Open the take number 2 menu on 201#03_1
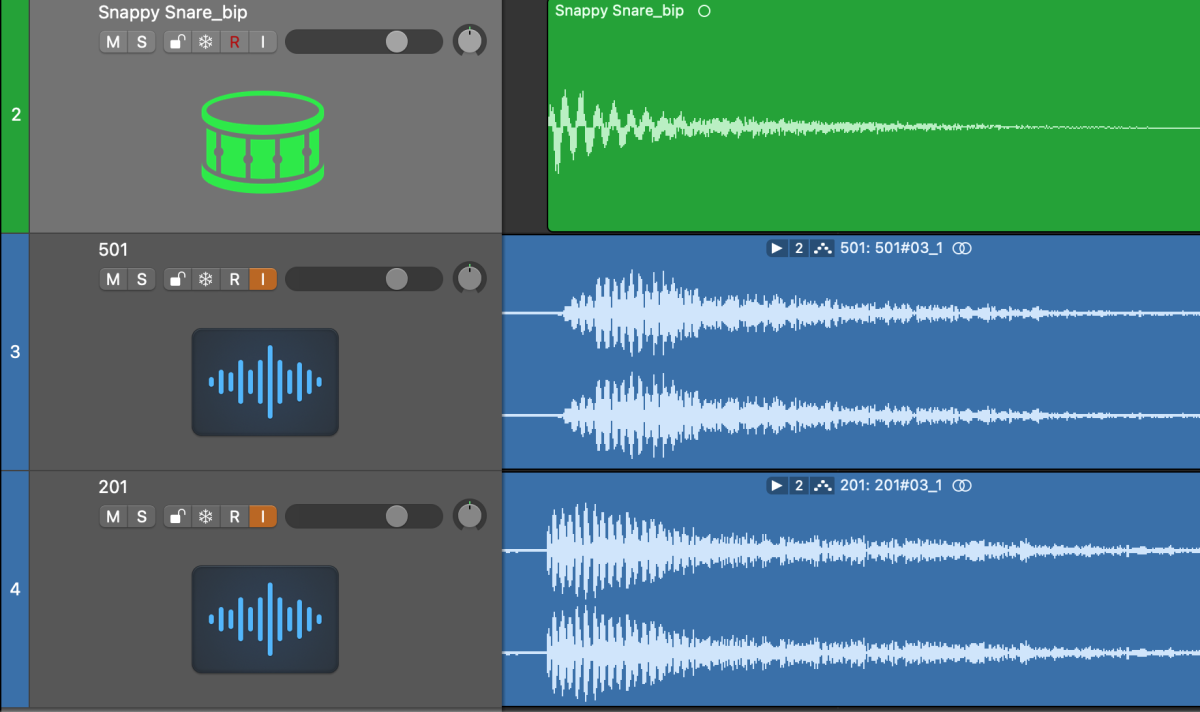Screen dimensions: 1200x712 (x=799, y=485)
